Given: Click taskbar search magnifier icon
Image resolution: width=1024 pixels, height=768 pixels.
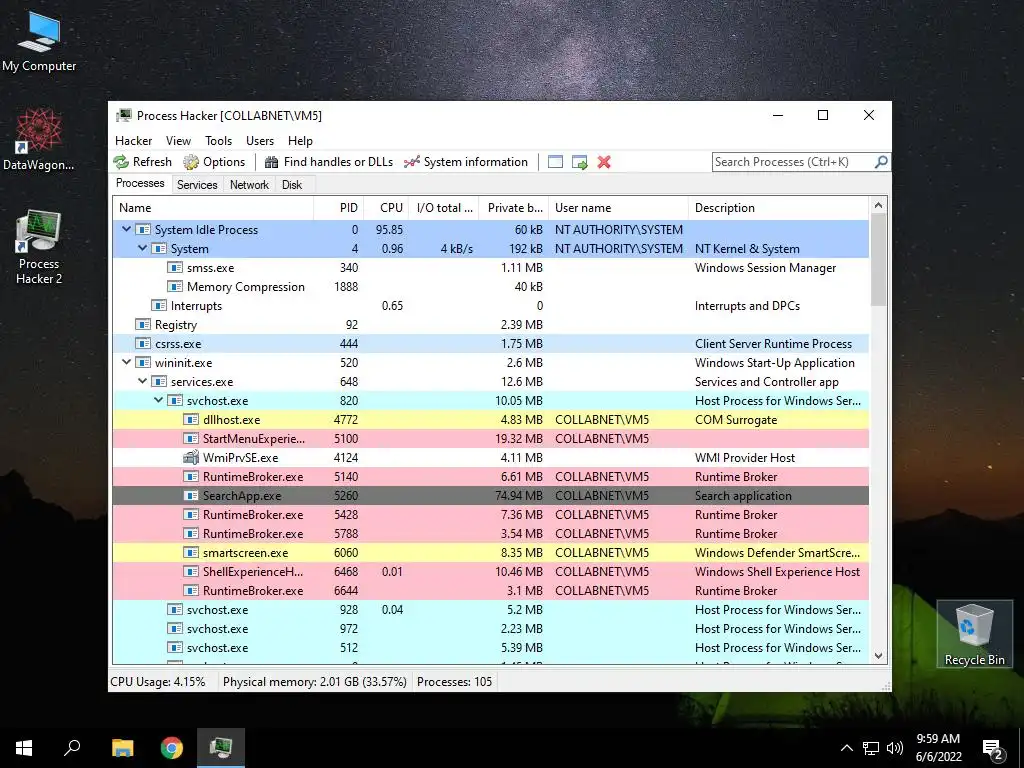Looking at the screenshot, I should [x=72, y=748].
